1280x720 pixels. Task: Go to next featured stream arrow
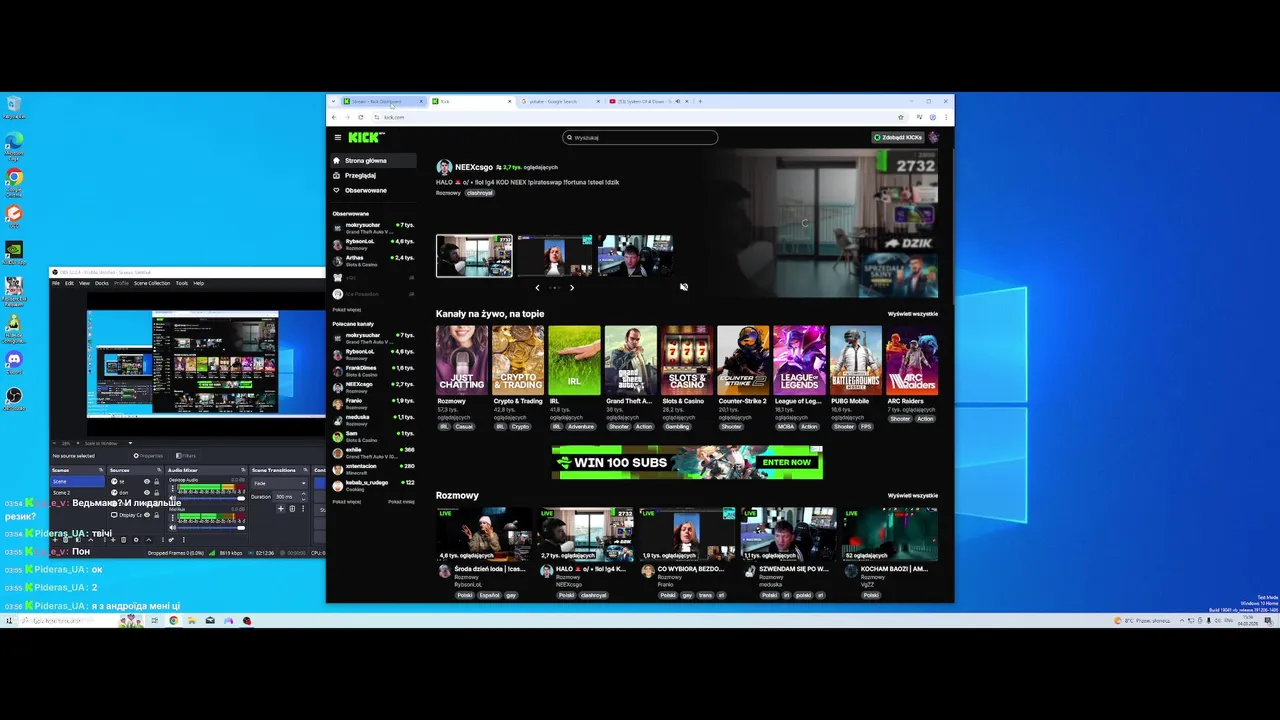(x=571, y=288)
